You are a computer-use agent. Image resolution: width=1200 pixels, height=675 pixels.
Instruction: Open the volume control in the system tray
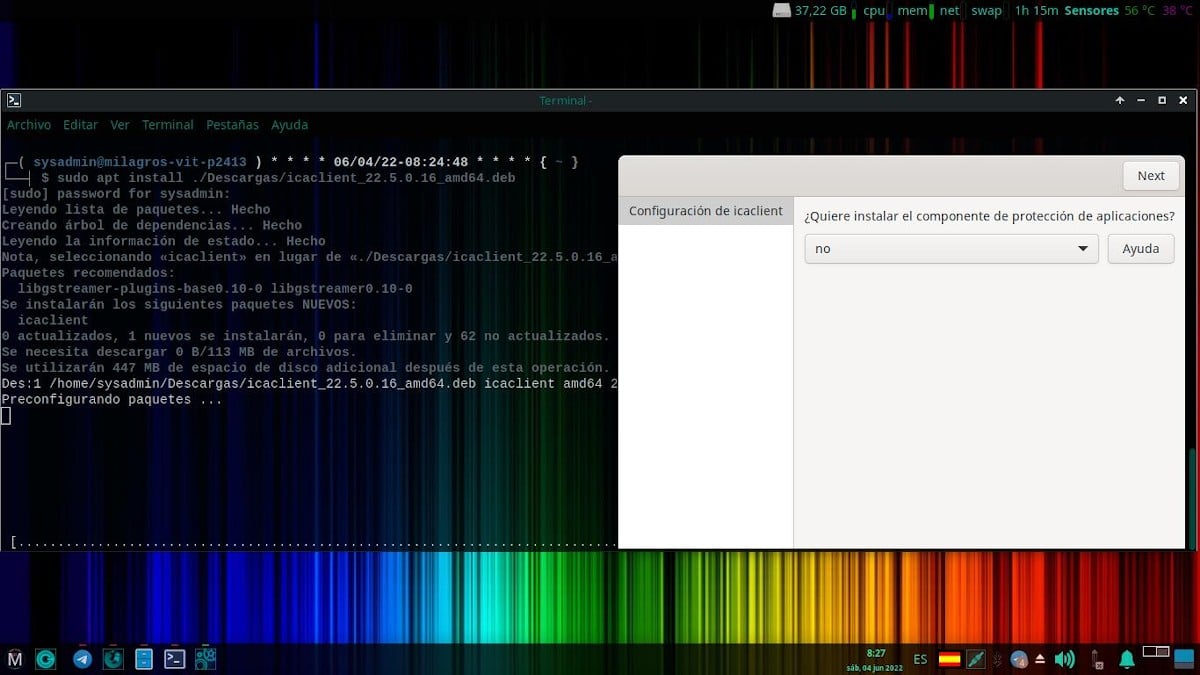click(x=1063, y=659)
